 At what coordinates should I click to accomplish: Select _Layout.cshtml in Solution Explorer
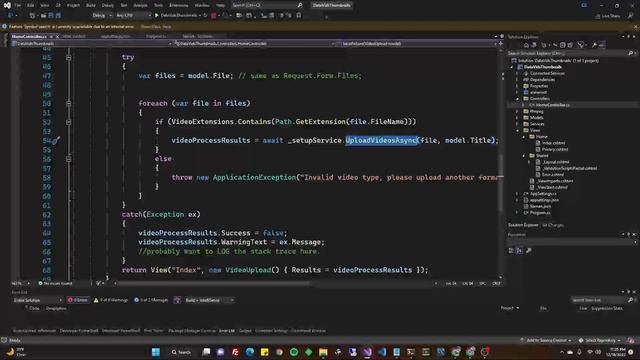pos(555,162)
